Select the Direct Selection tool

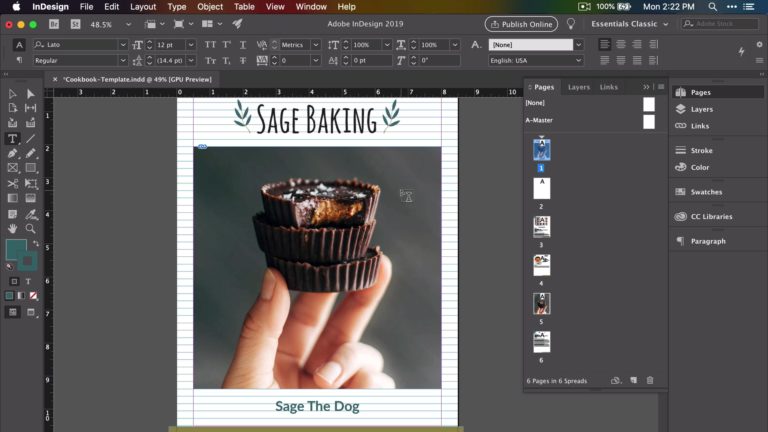30,94
